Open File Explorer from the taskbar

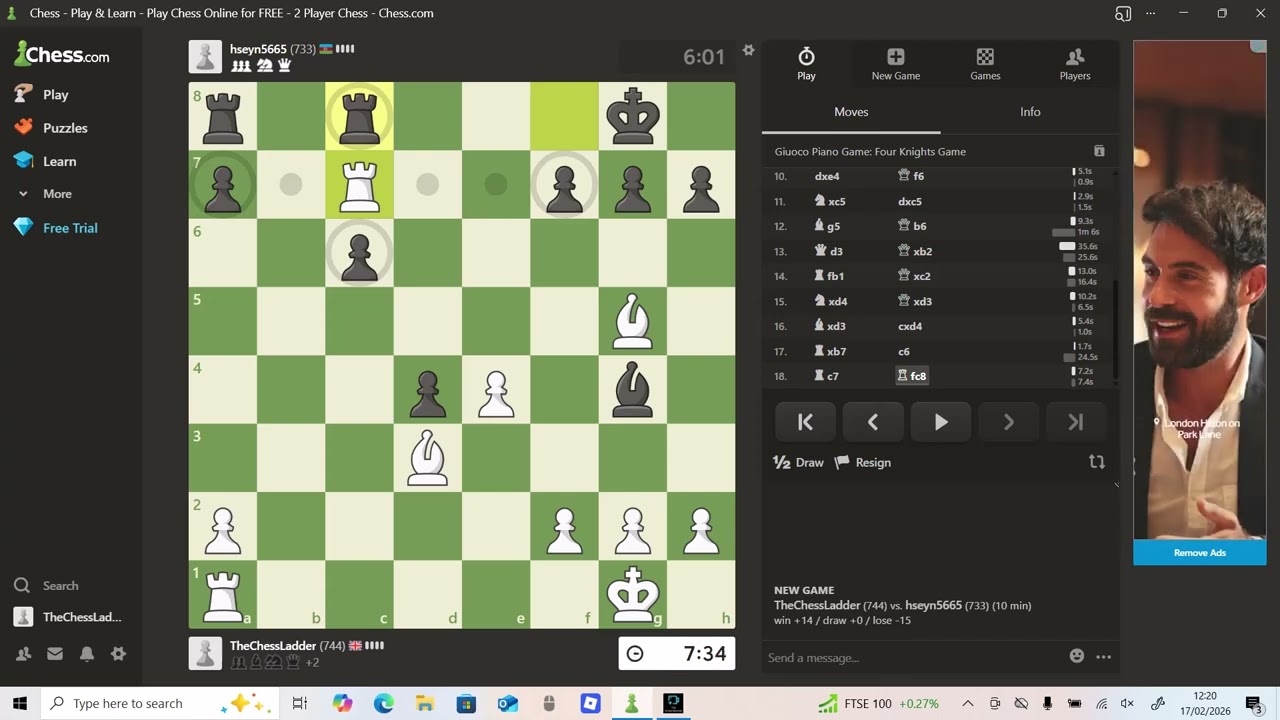tap(425, 703)
